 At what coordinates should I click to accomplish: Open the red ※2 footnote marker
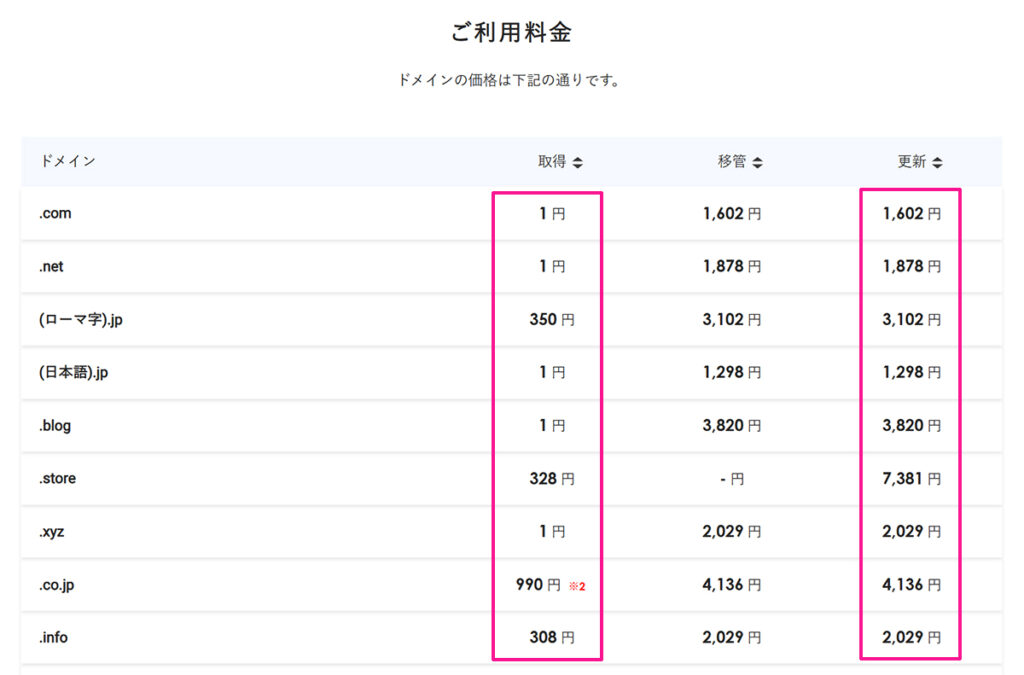click(576, 586)
